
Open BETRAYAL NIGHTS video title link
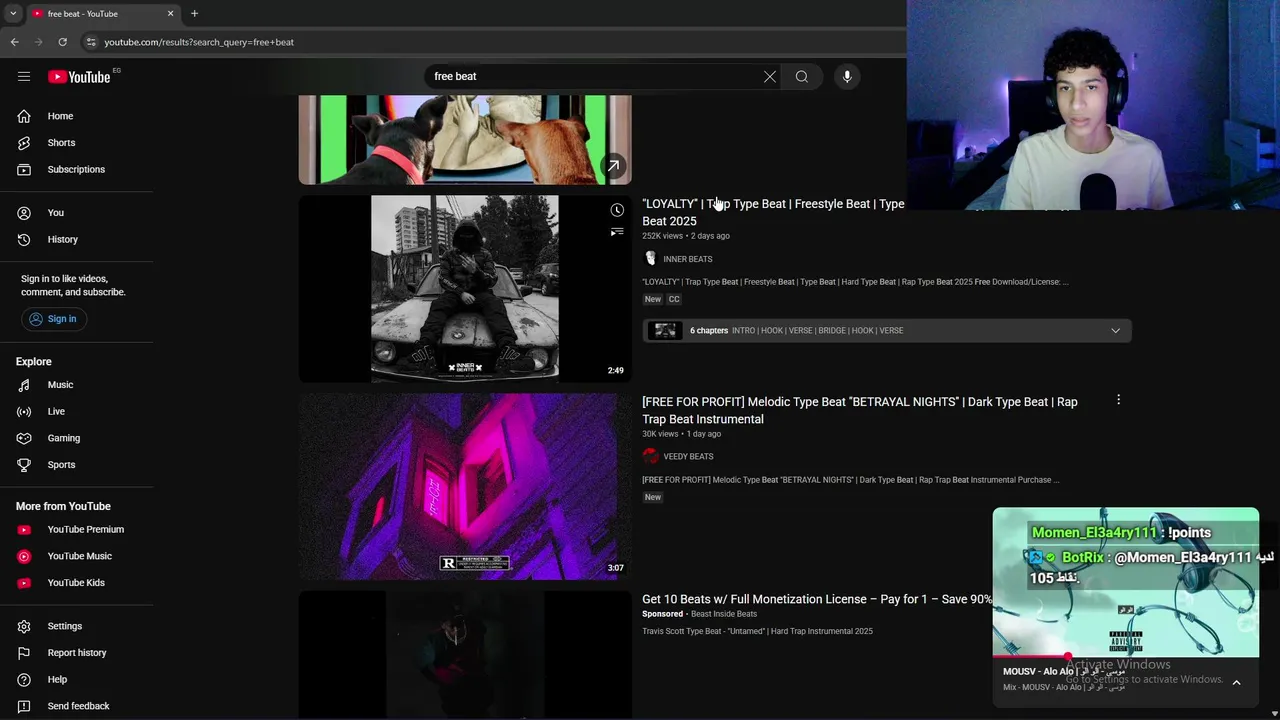860,410
